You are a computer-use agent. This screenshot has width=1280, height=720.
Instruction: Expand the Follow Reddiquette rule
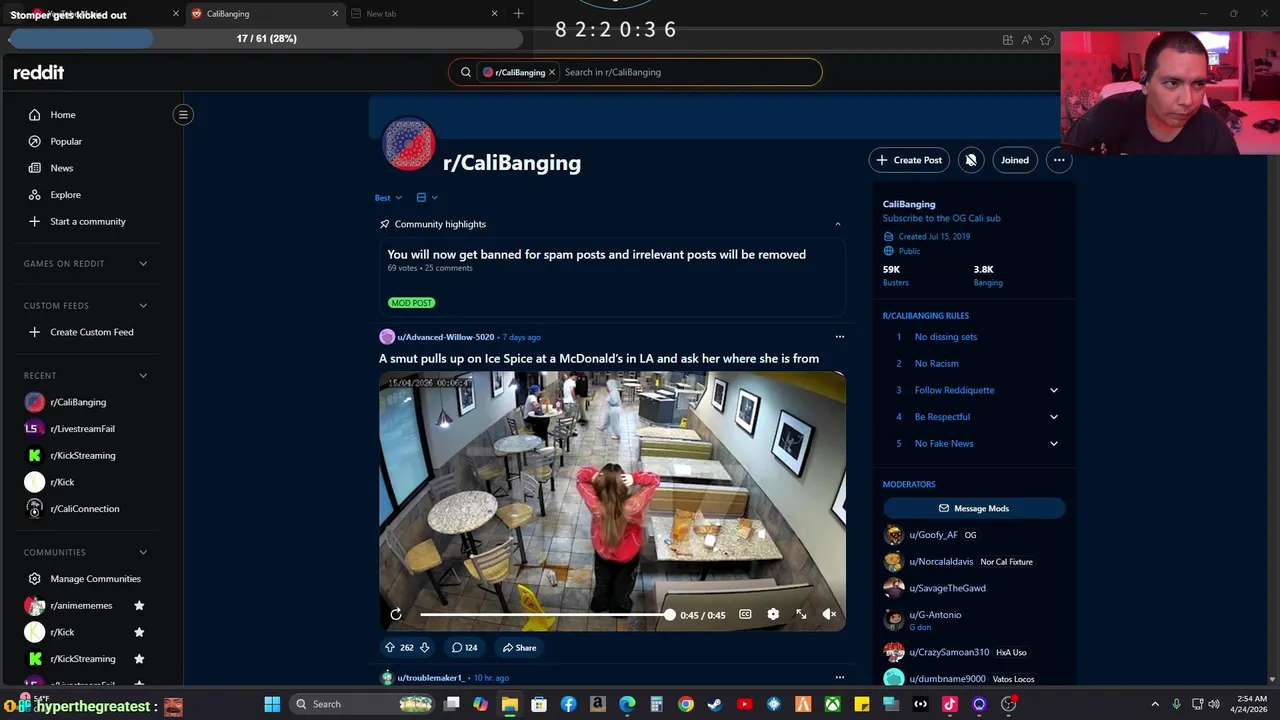(x=1053, y=390)
